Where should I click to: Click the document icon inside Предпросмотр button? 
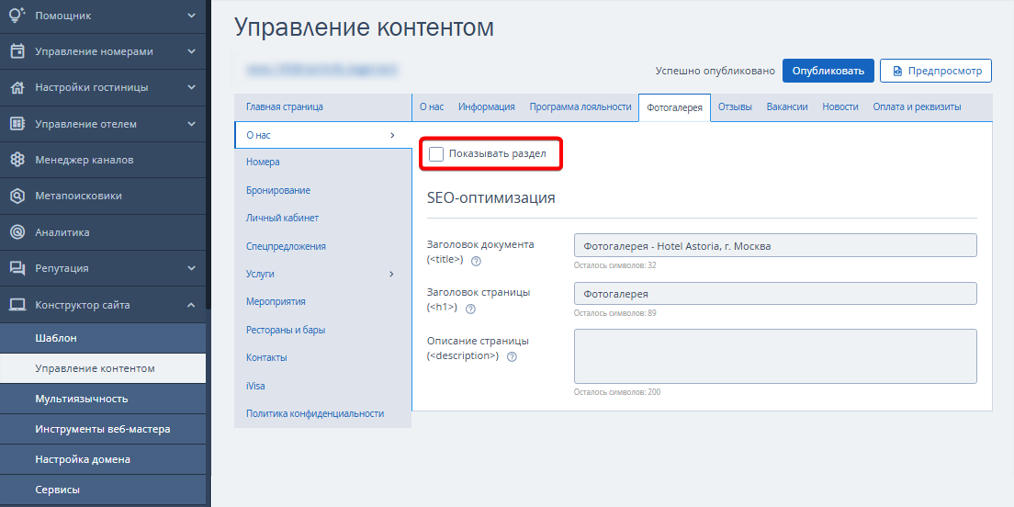[x=898, y=71]
